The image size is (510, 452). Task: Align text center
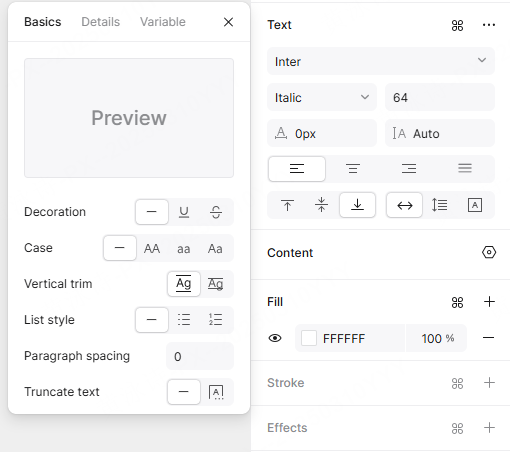coord(353,169)
